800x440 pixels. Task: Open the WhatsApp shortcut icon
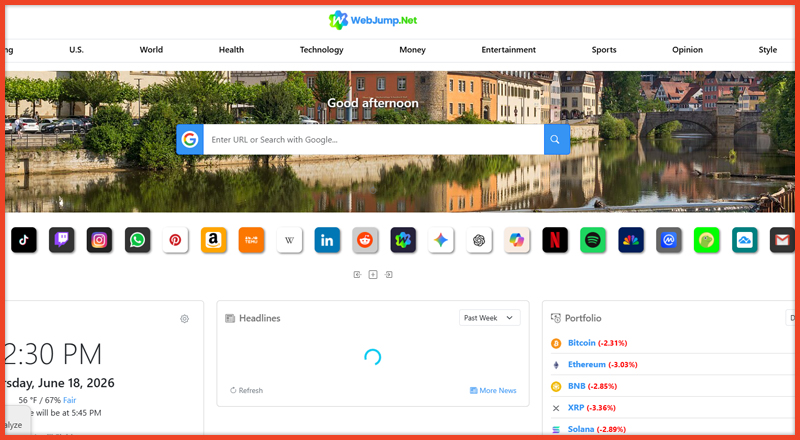[138, 240]
